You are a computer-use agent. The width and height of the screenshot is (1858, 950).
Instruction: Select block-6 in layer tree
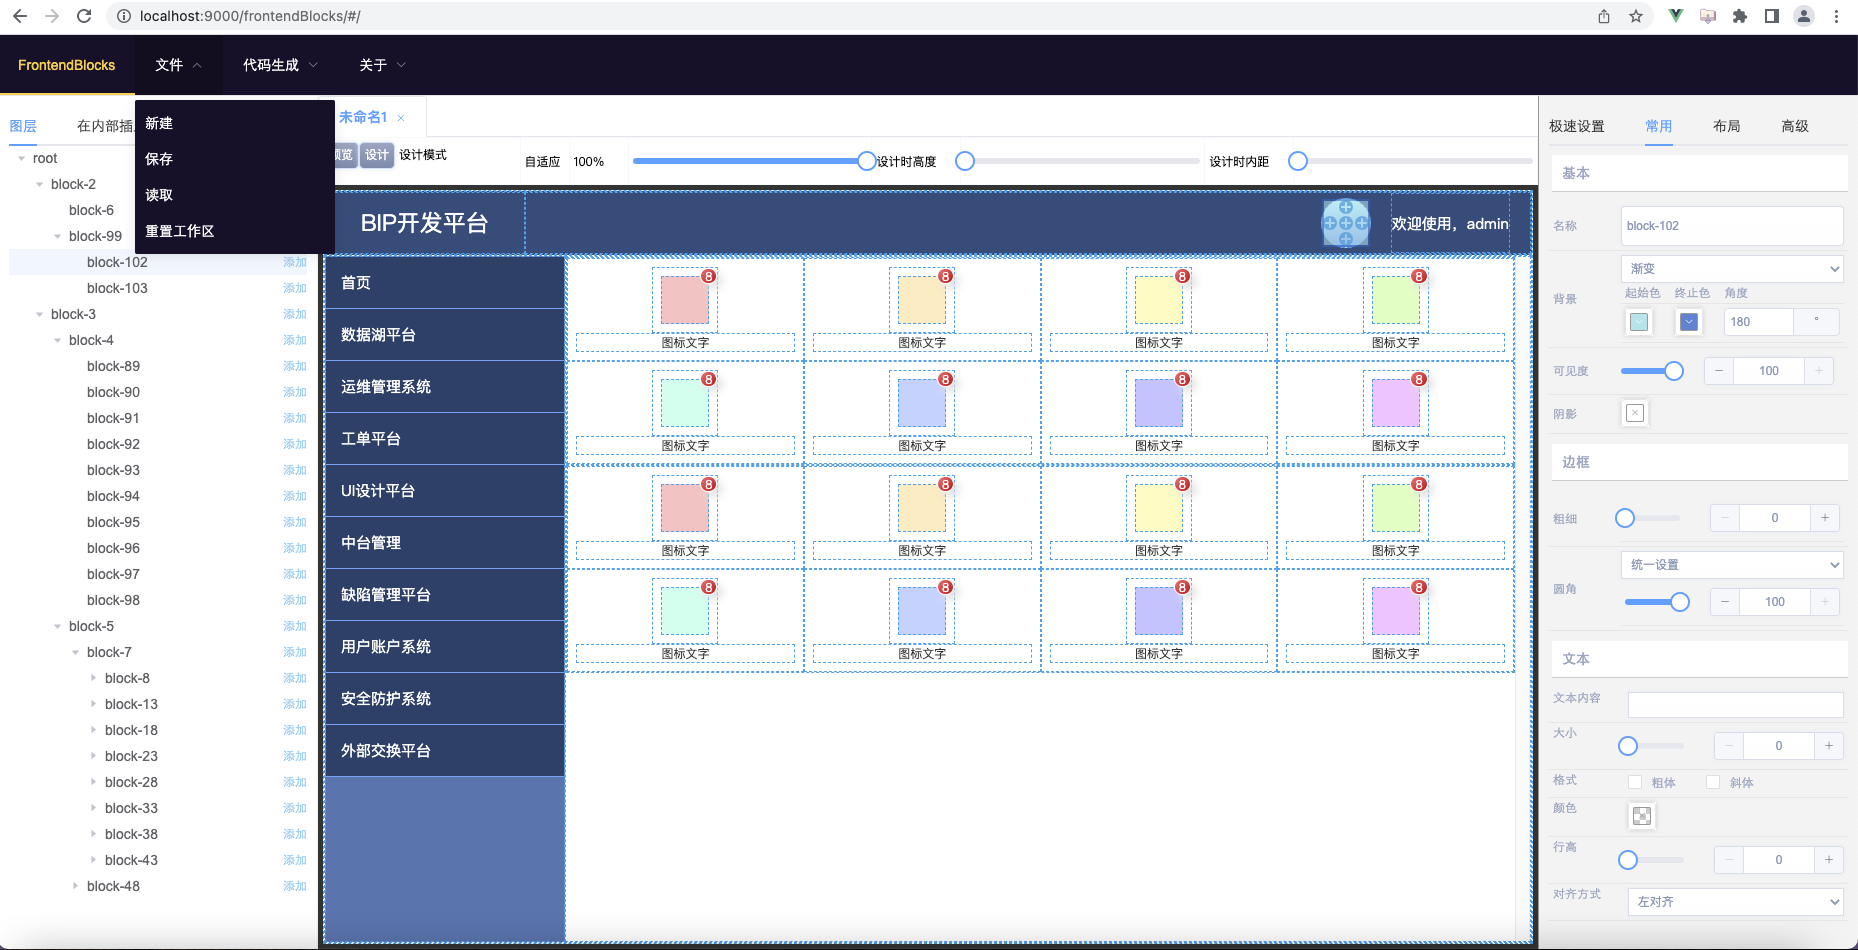pyautogui.click(x=91, y=210)
